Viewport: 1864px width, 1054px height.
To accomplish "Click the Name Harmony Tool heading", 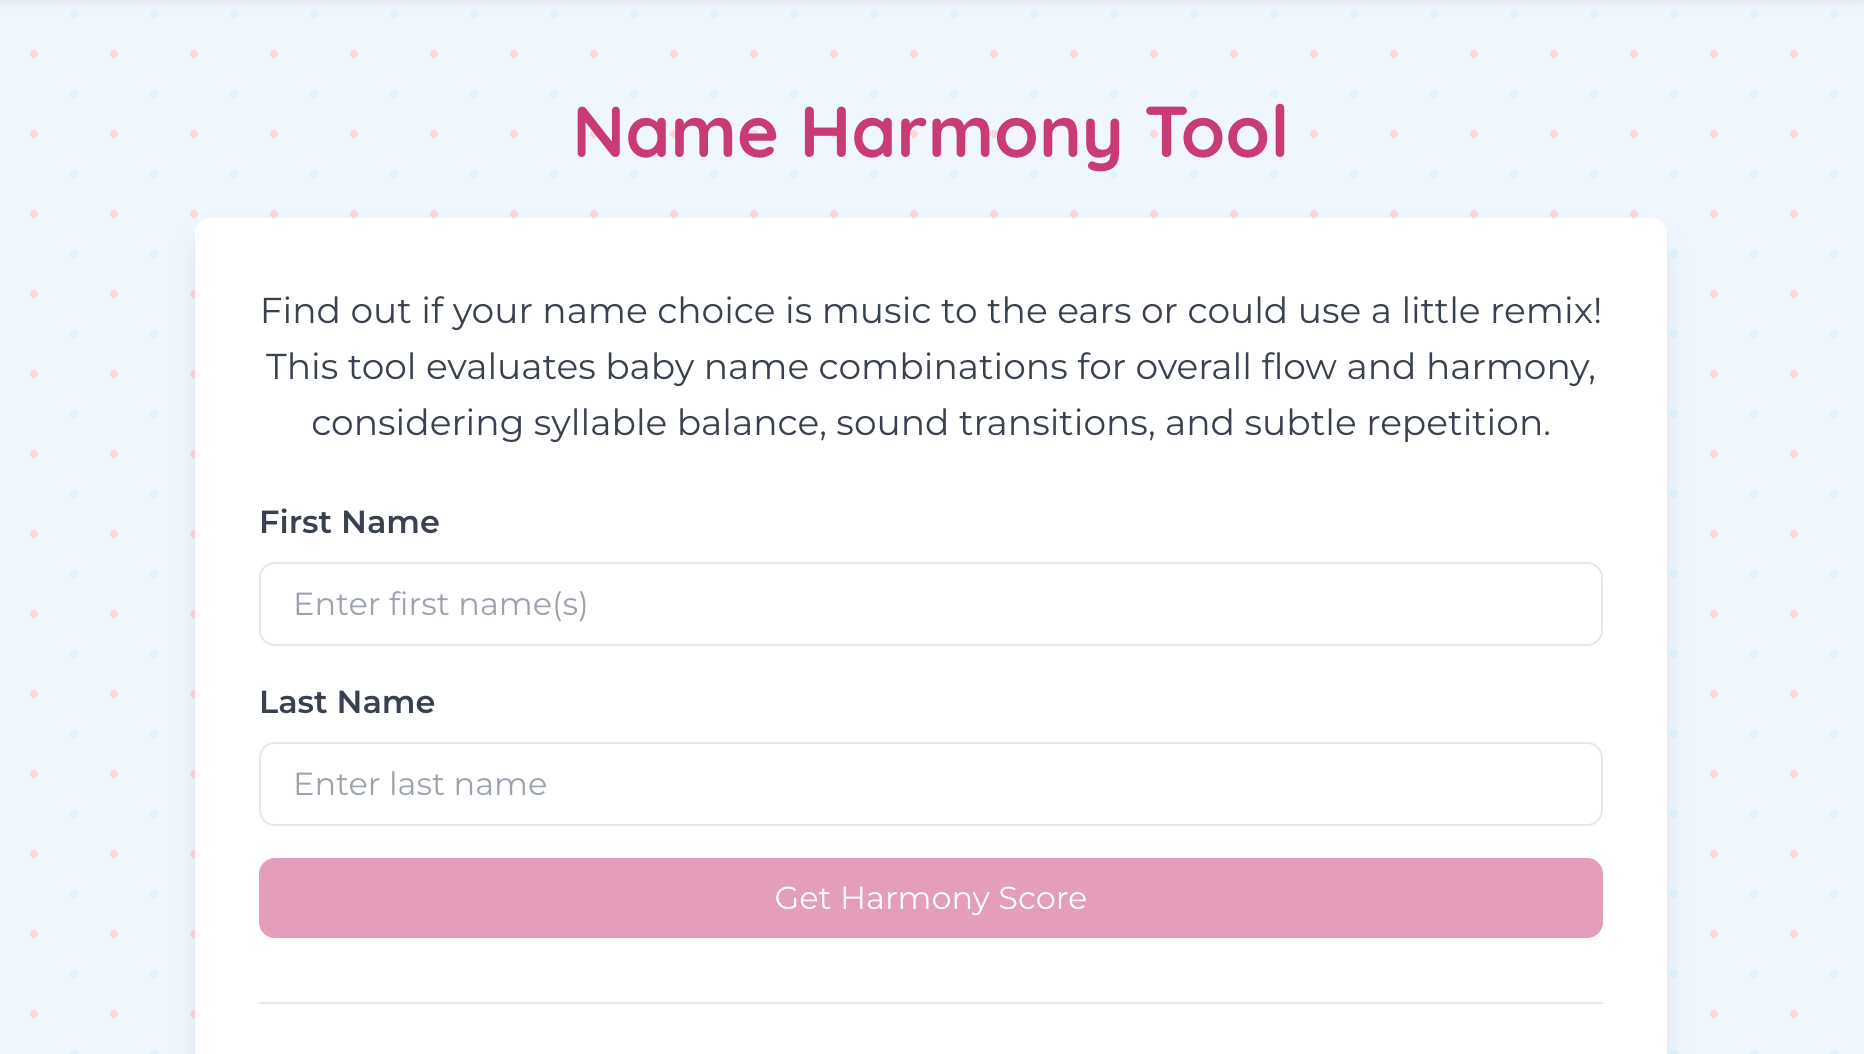I will 931,133.
